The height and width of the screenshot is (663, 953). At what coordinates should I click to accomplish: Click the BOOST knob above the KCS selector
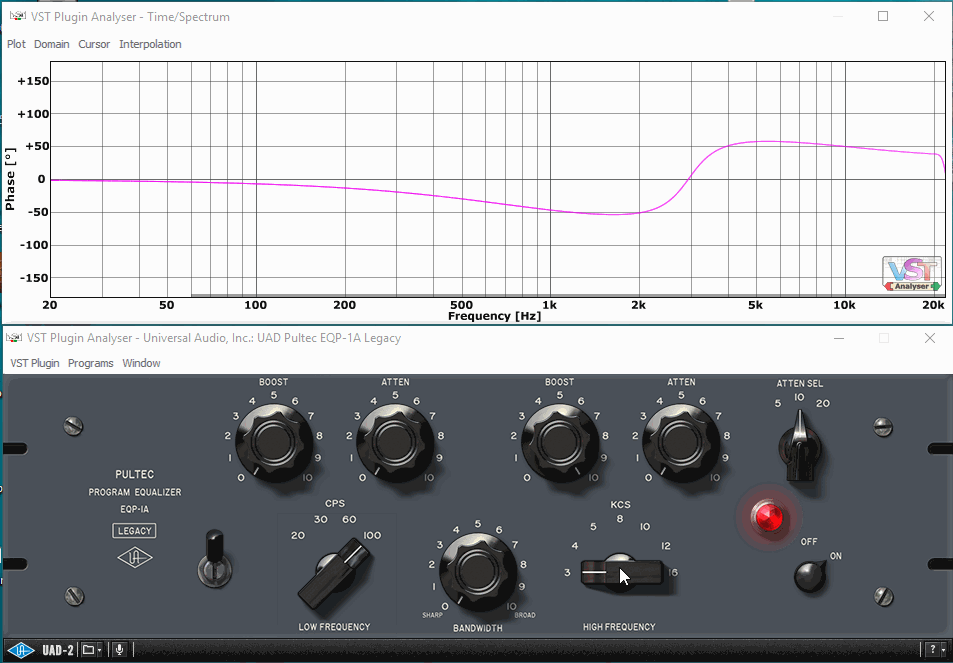(559, 442)
